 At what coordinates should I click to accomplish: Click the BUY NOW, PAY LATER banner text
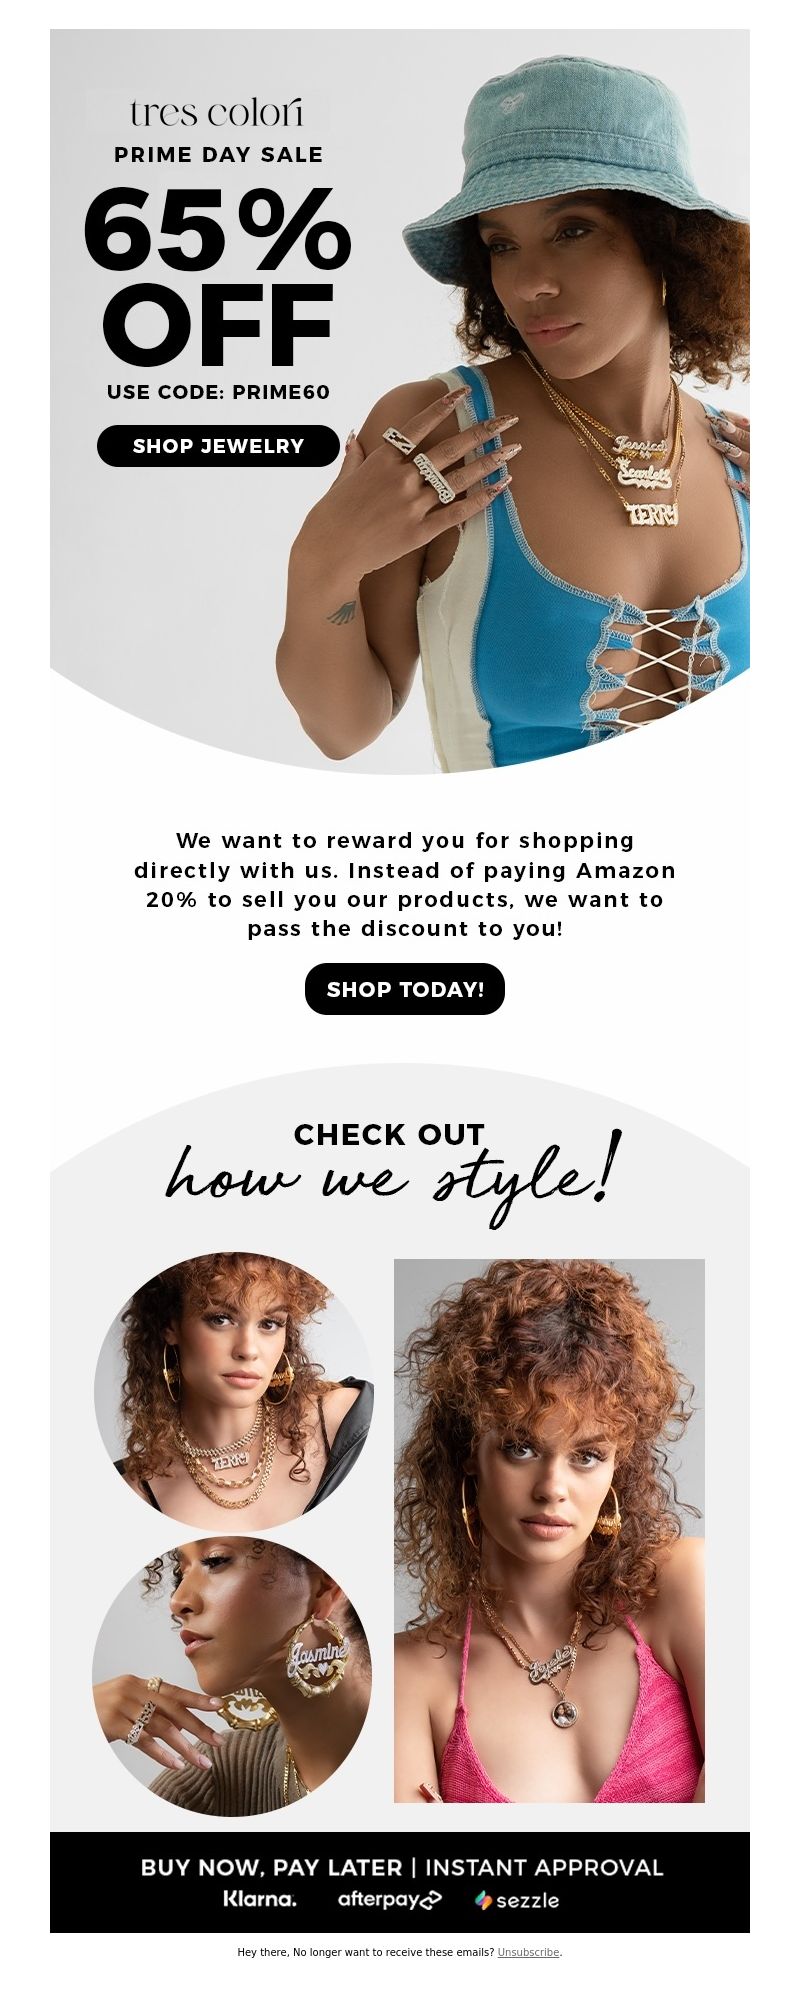pyautogui.click(x=402, y=1867)
